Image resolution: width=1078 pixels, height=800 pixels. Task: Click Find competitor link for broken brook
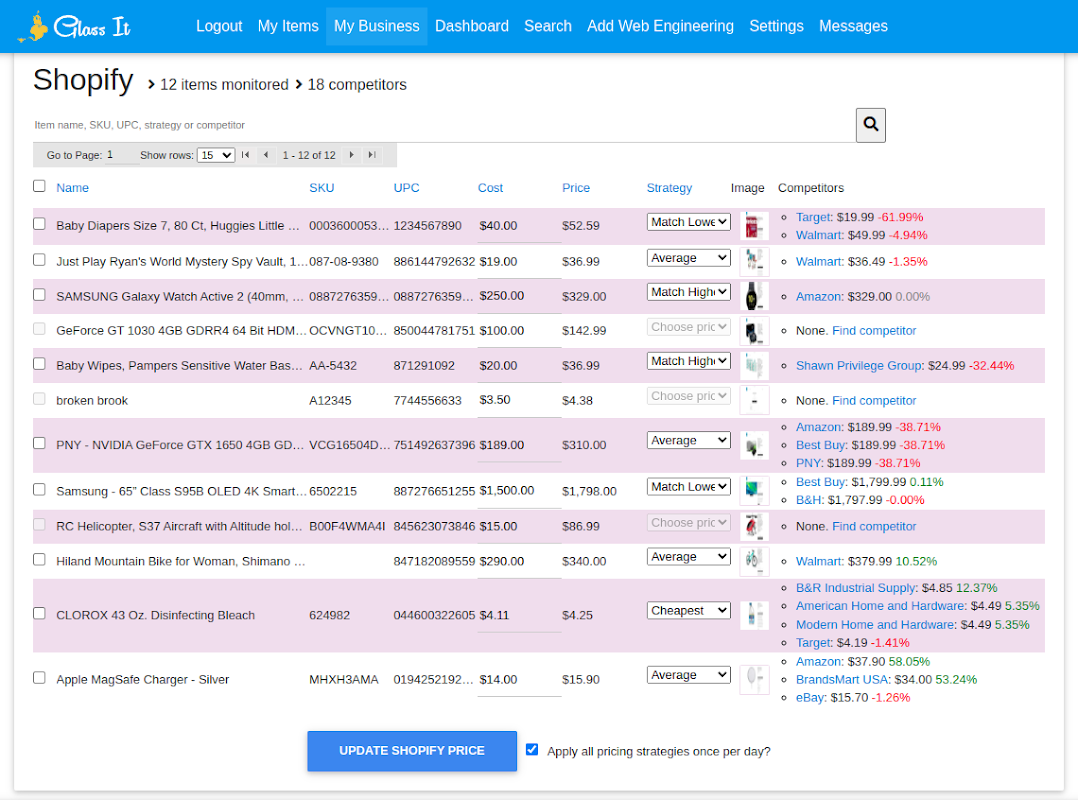coord(874,401)
